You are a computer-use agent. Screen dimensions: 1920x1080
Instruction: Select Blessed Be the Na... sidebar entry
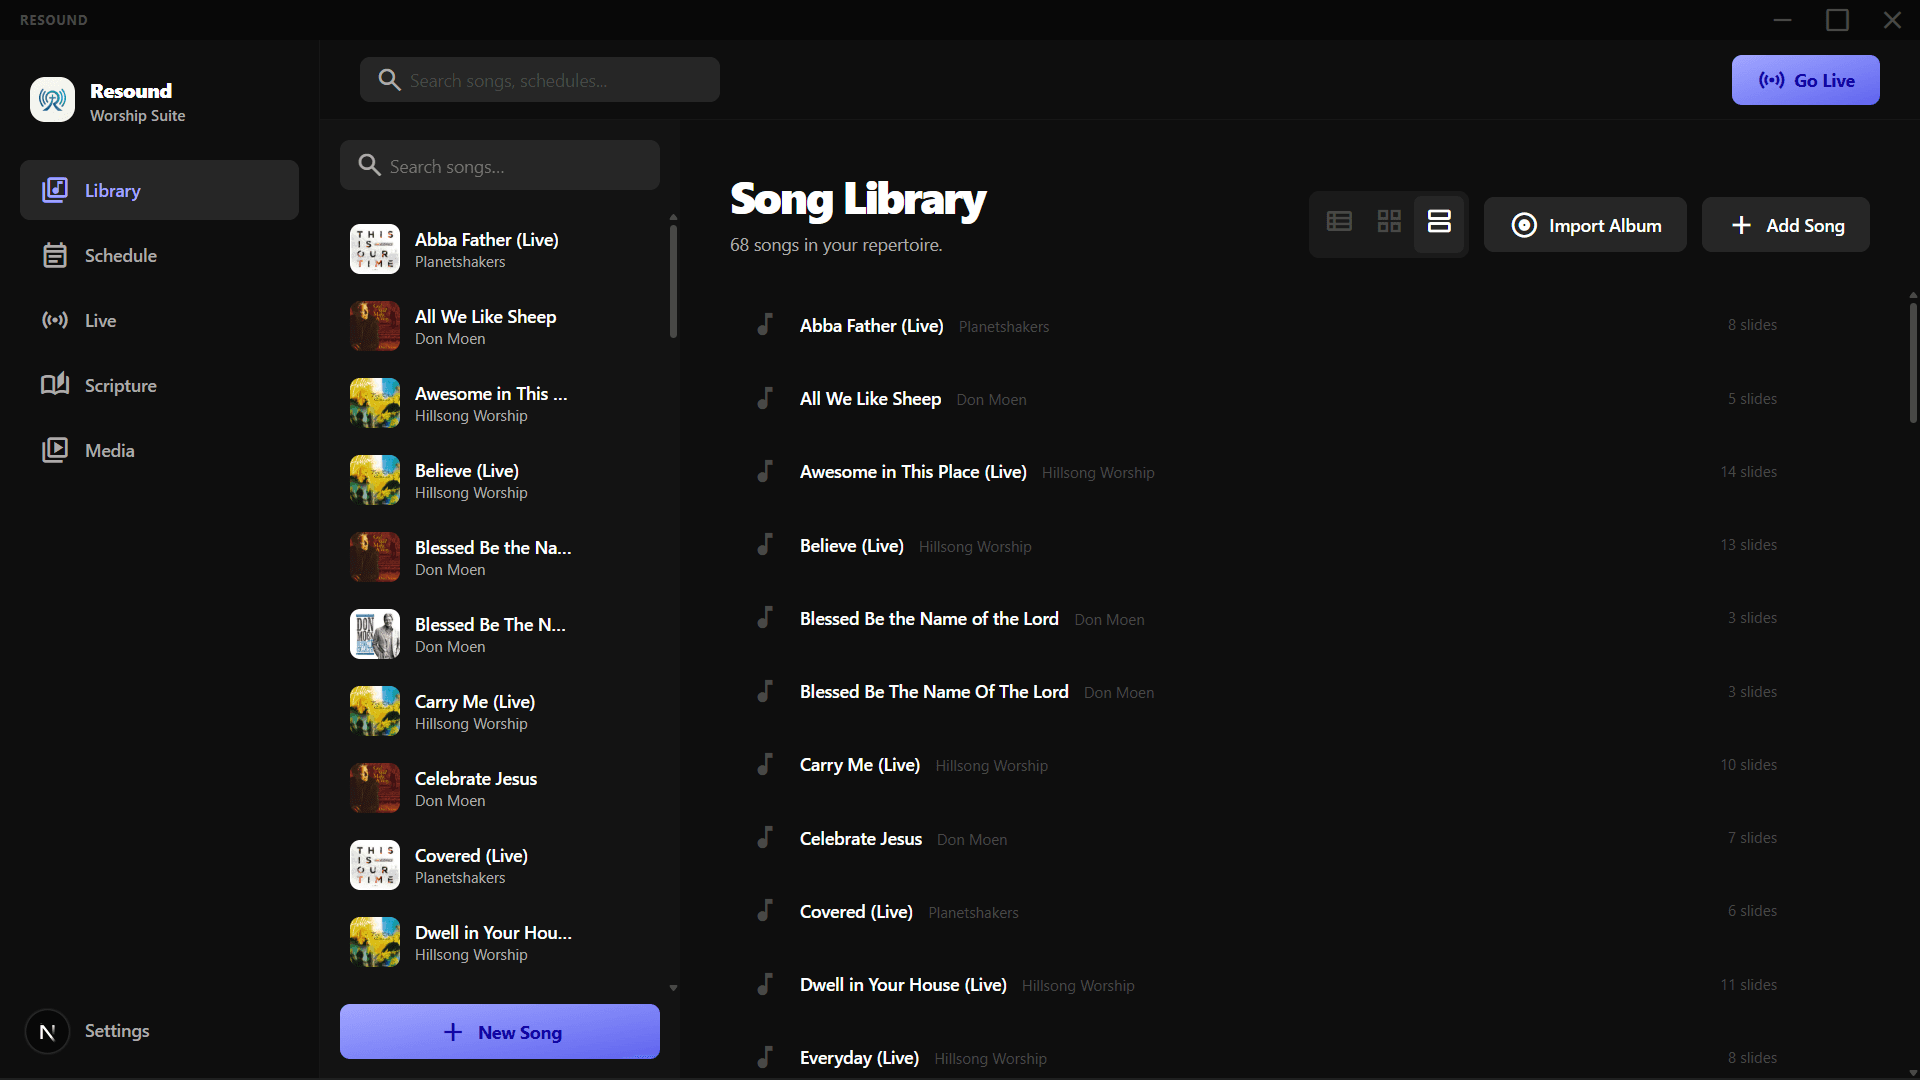point(499,557)
